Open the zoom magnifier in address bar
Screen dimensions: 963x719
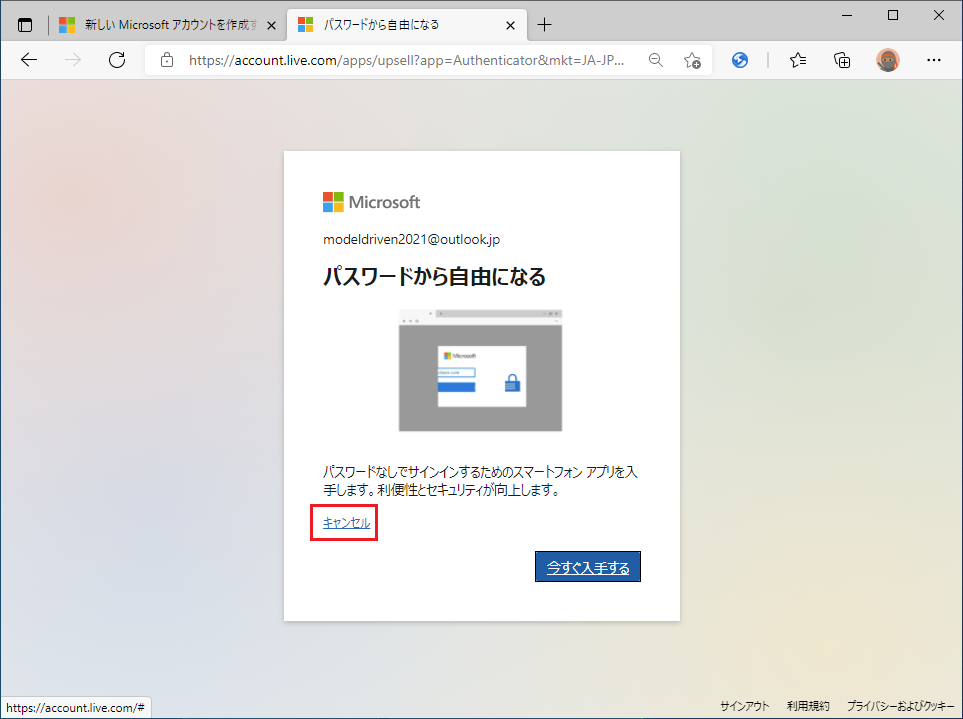(x=656, y=60)
